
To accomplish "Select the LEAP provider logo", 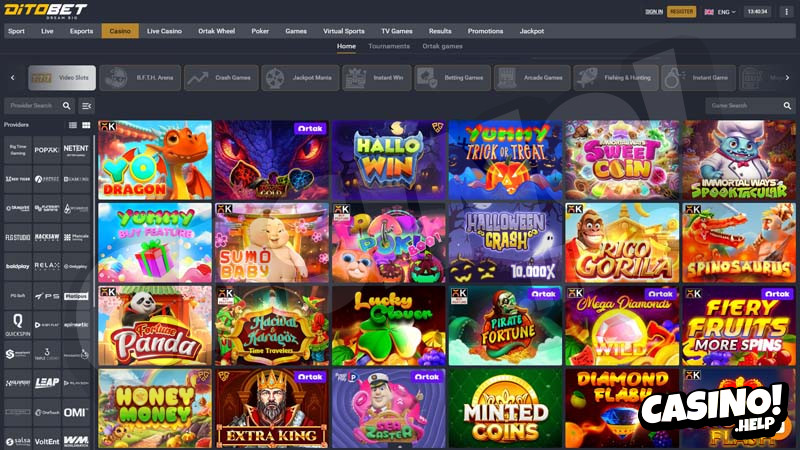I will pos(47,383).
